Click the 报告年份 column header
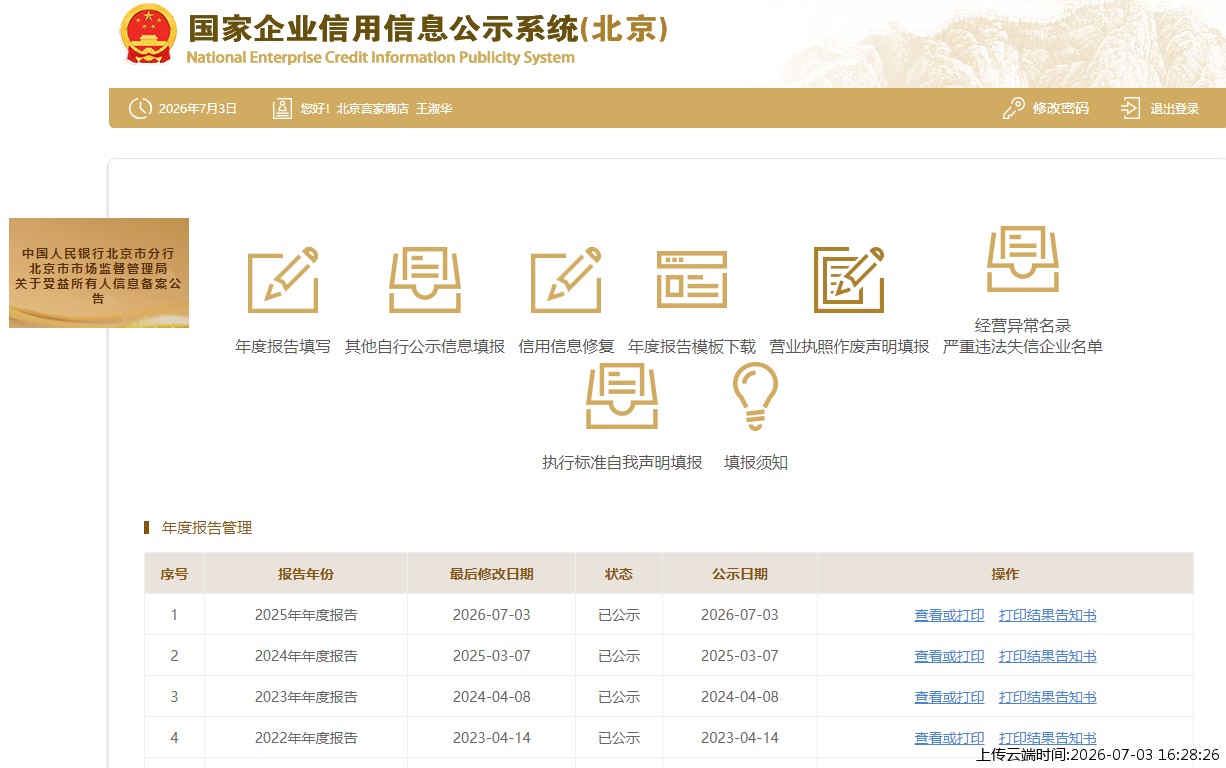 pyautogui.click(x=306, y=574)
